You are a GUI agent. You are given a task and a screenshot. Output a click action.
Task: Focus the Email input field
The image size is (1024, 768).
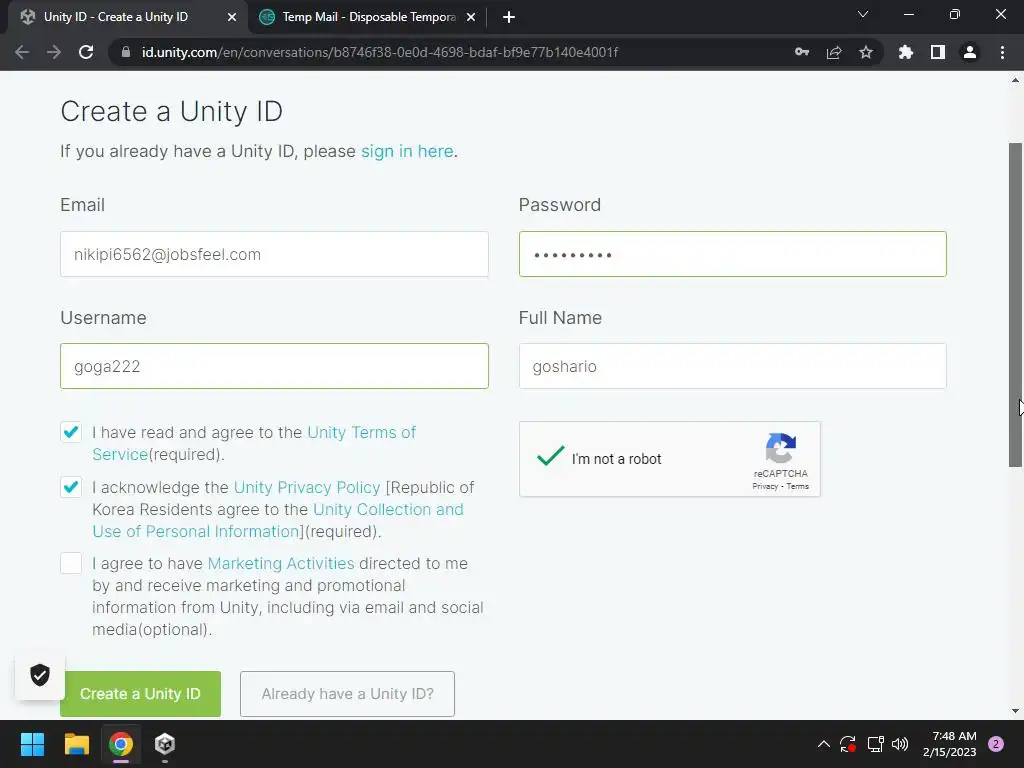274,254
